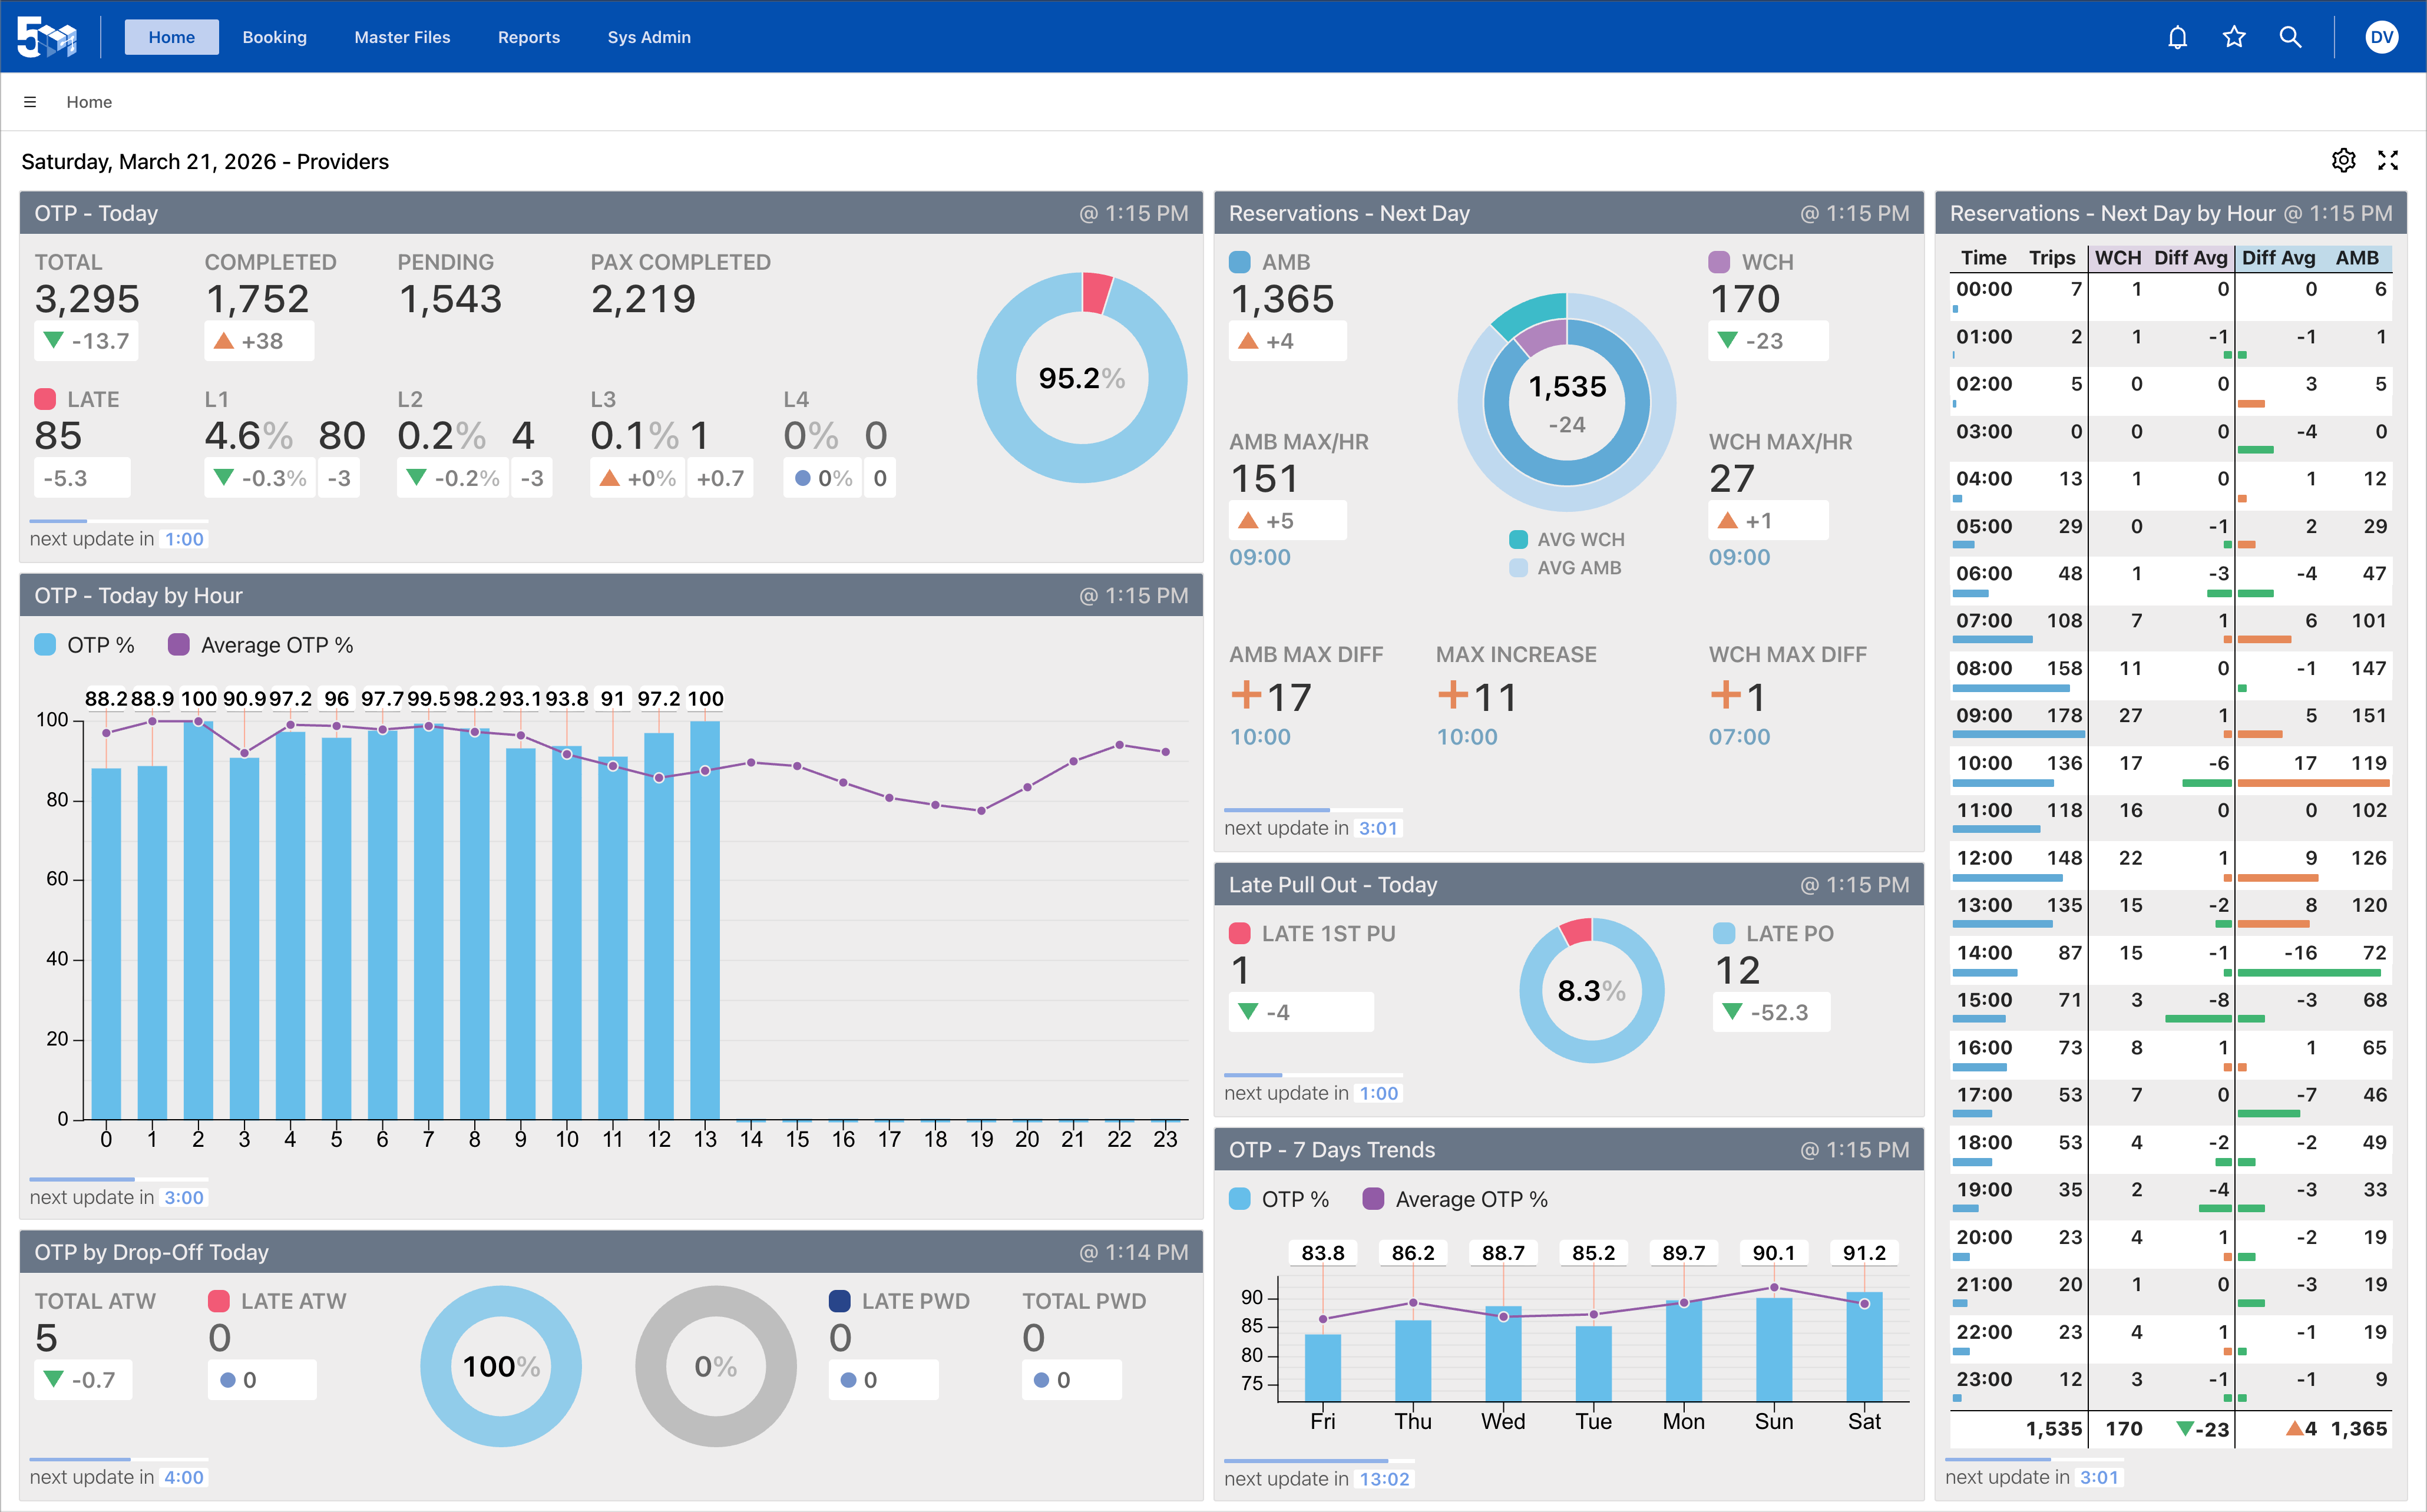The image size is (2427, 1512).
Task: Click the favorites star icon
Action: pos(2234,37)
